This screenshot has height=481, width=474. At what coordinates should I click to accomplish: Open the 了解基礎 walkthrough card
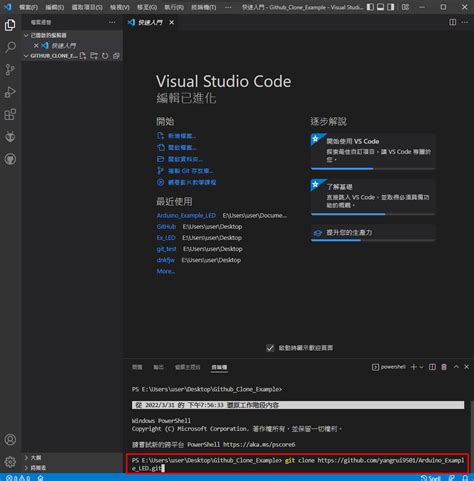373,197
